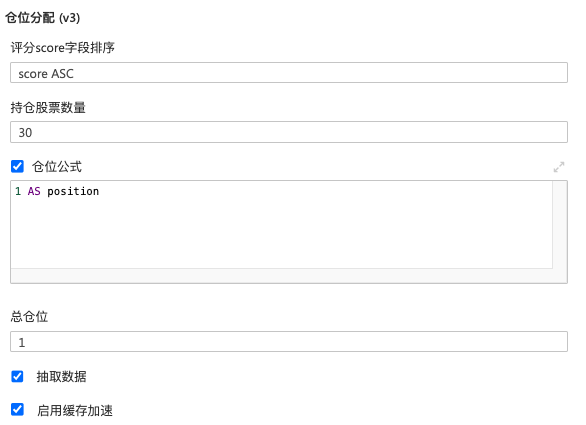Focus the score ASC sort input field
The height and width of the screenshot is (425, 586).
click(x=289, y=73)
